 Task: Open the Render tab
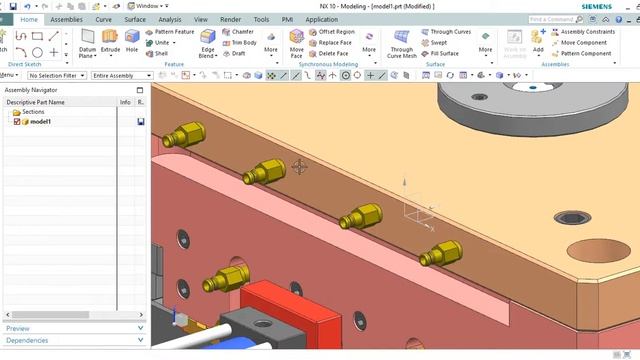231,20
